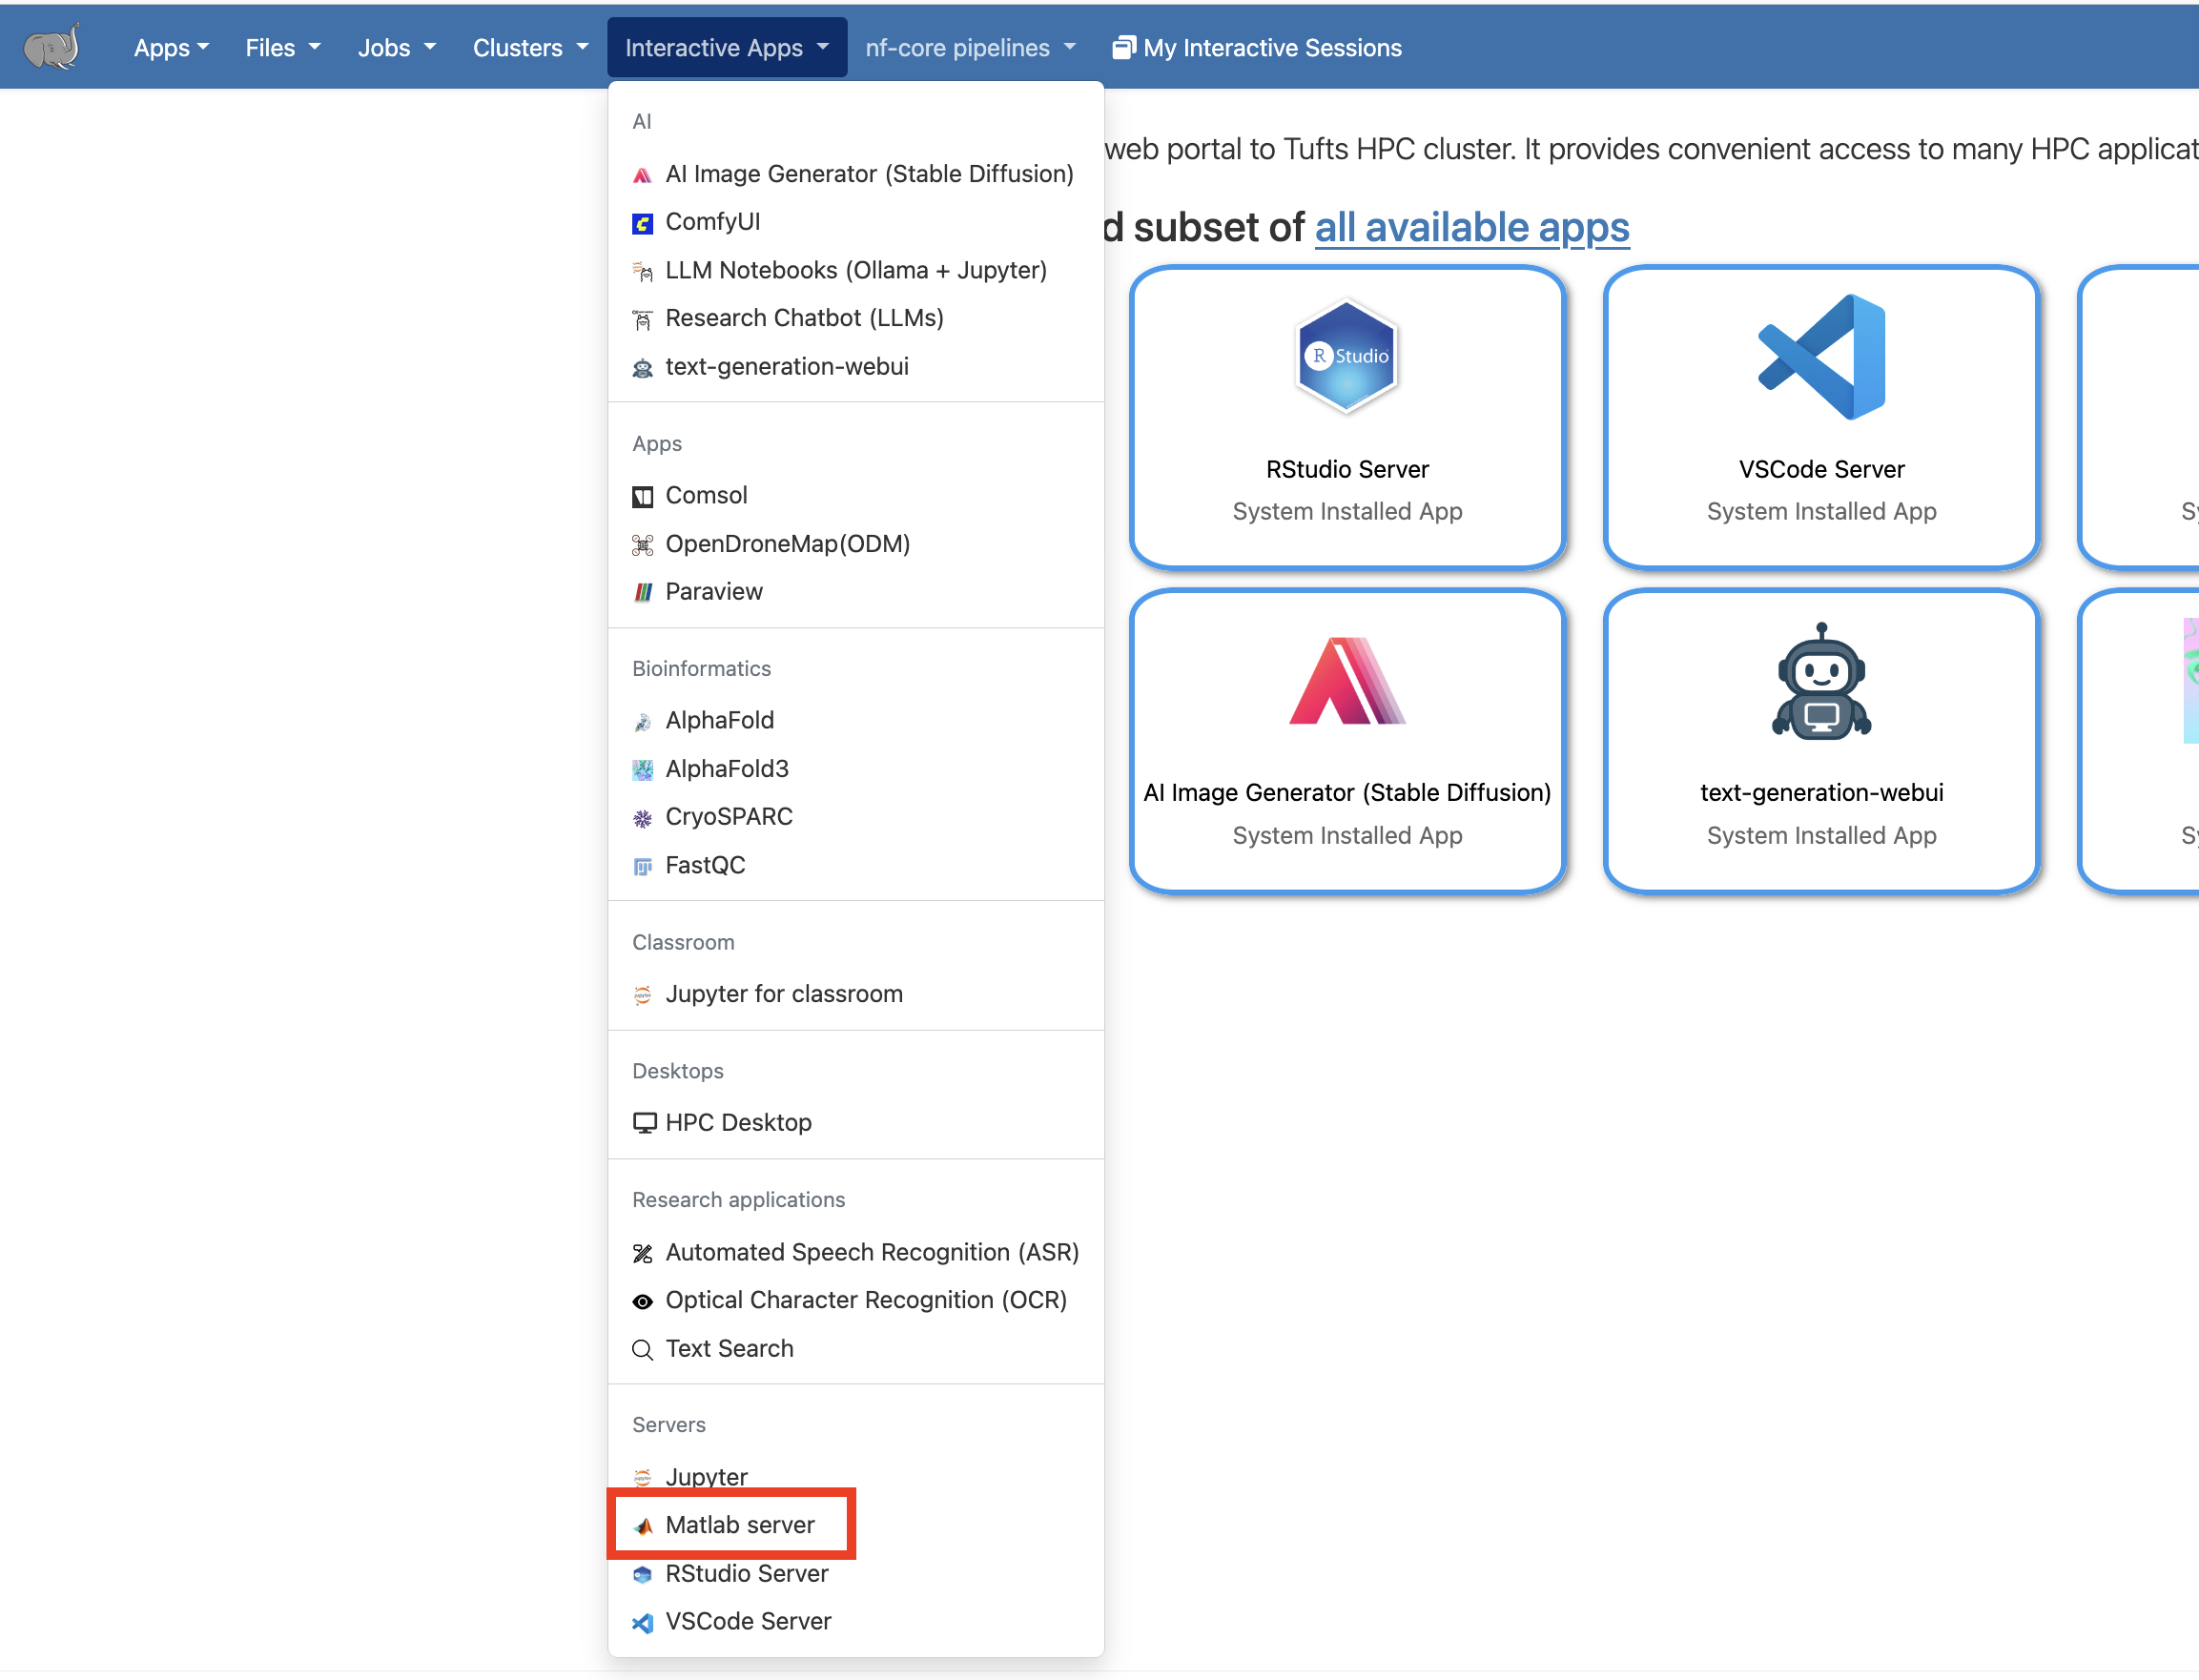Image resolution: width=2199 pixels, height=1680 pixels.
Task: Choose Jupyter for classroom menu item
Action: point(783,993)
